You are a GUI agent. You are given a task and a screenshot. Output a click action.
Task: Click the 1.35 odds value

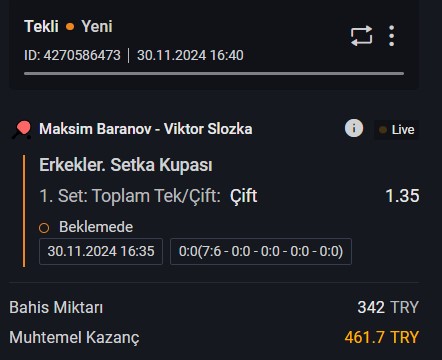coord(402,196)
